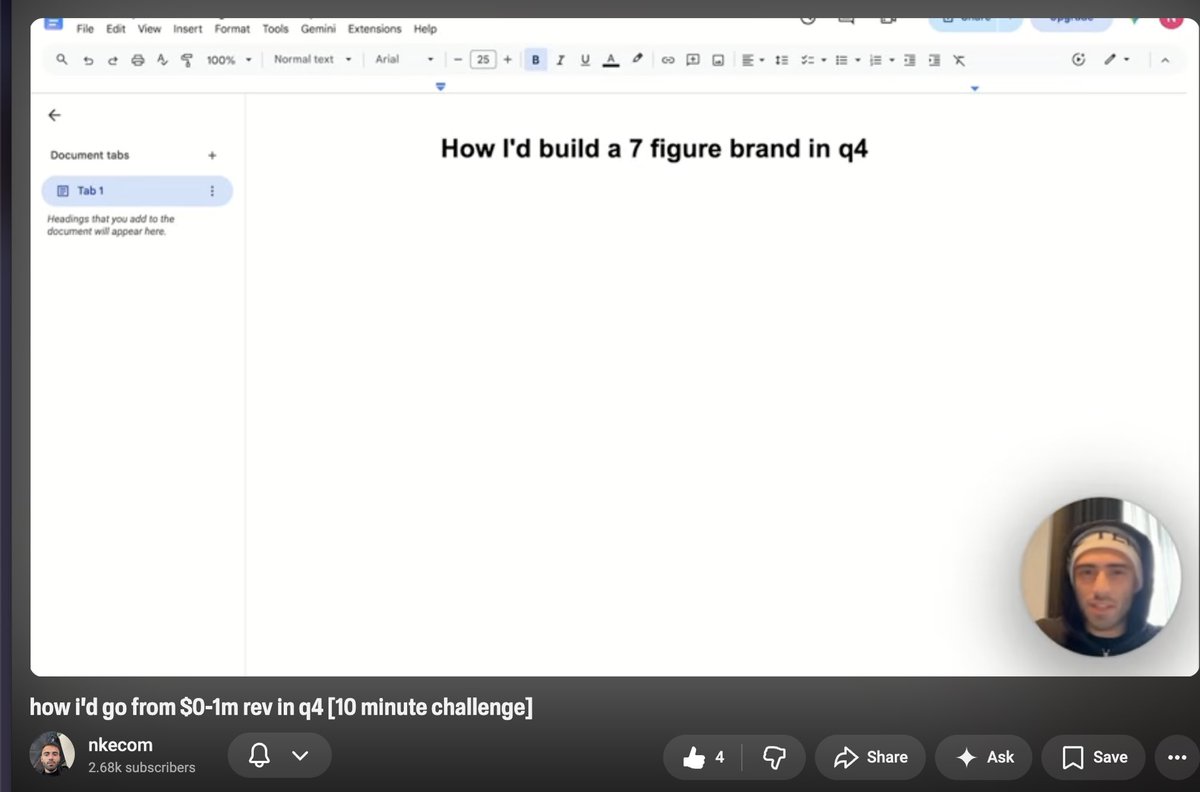Click the insert image icon
The height and width of the screenshot is (792, 1200).
[x=718, y=60]
